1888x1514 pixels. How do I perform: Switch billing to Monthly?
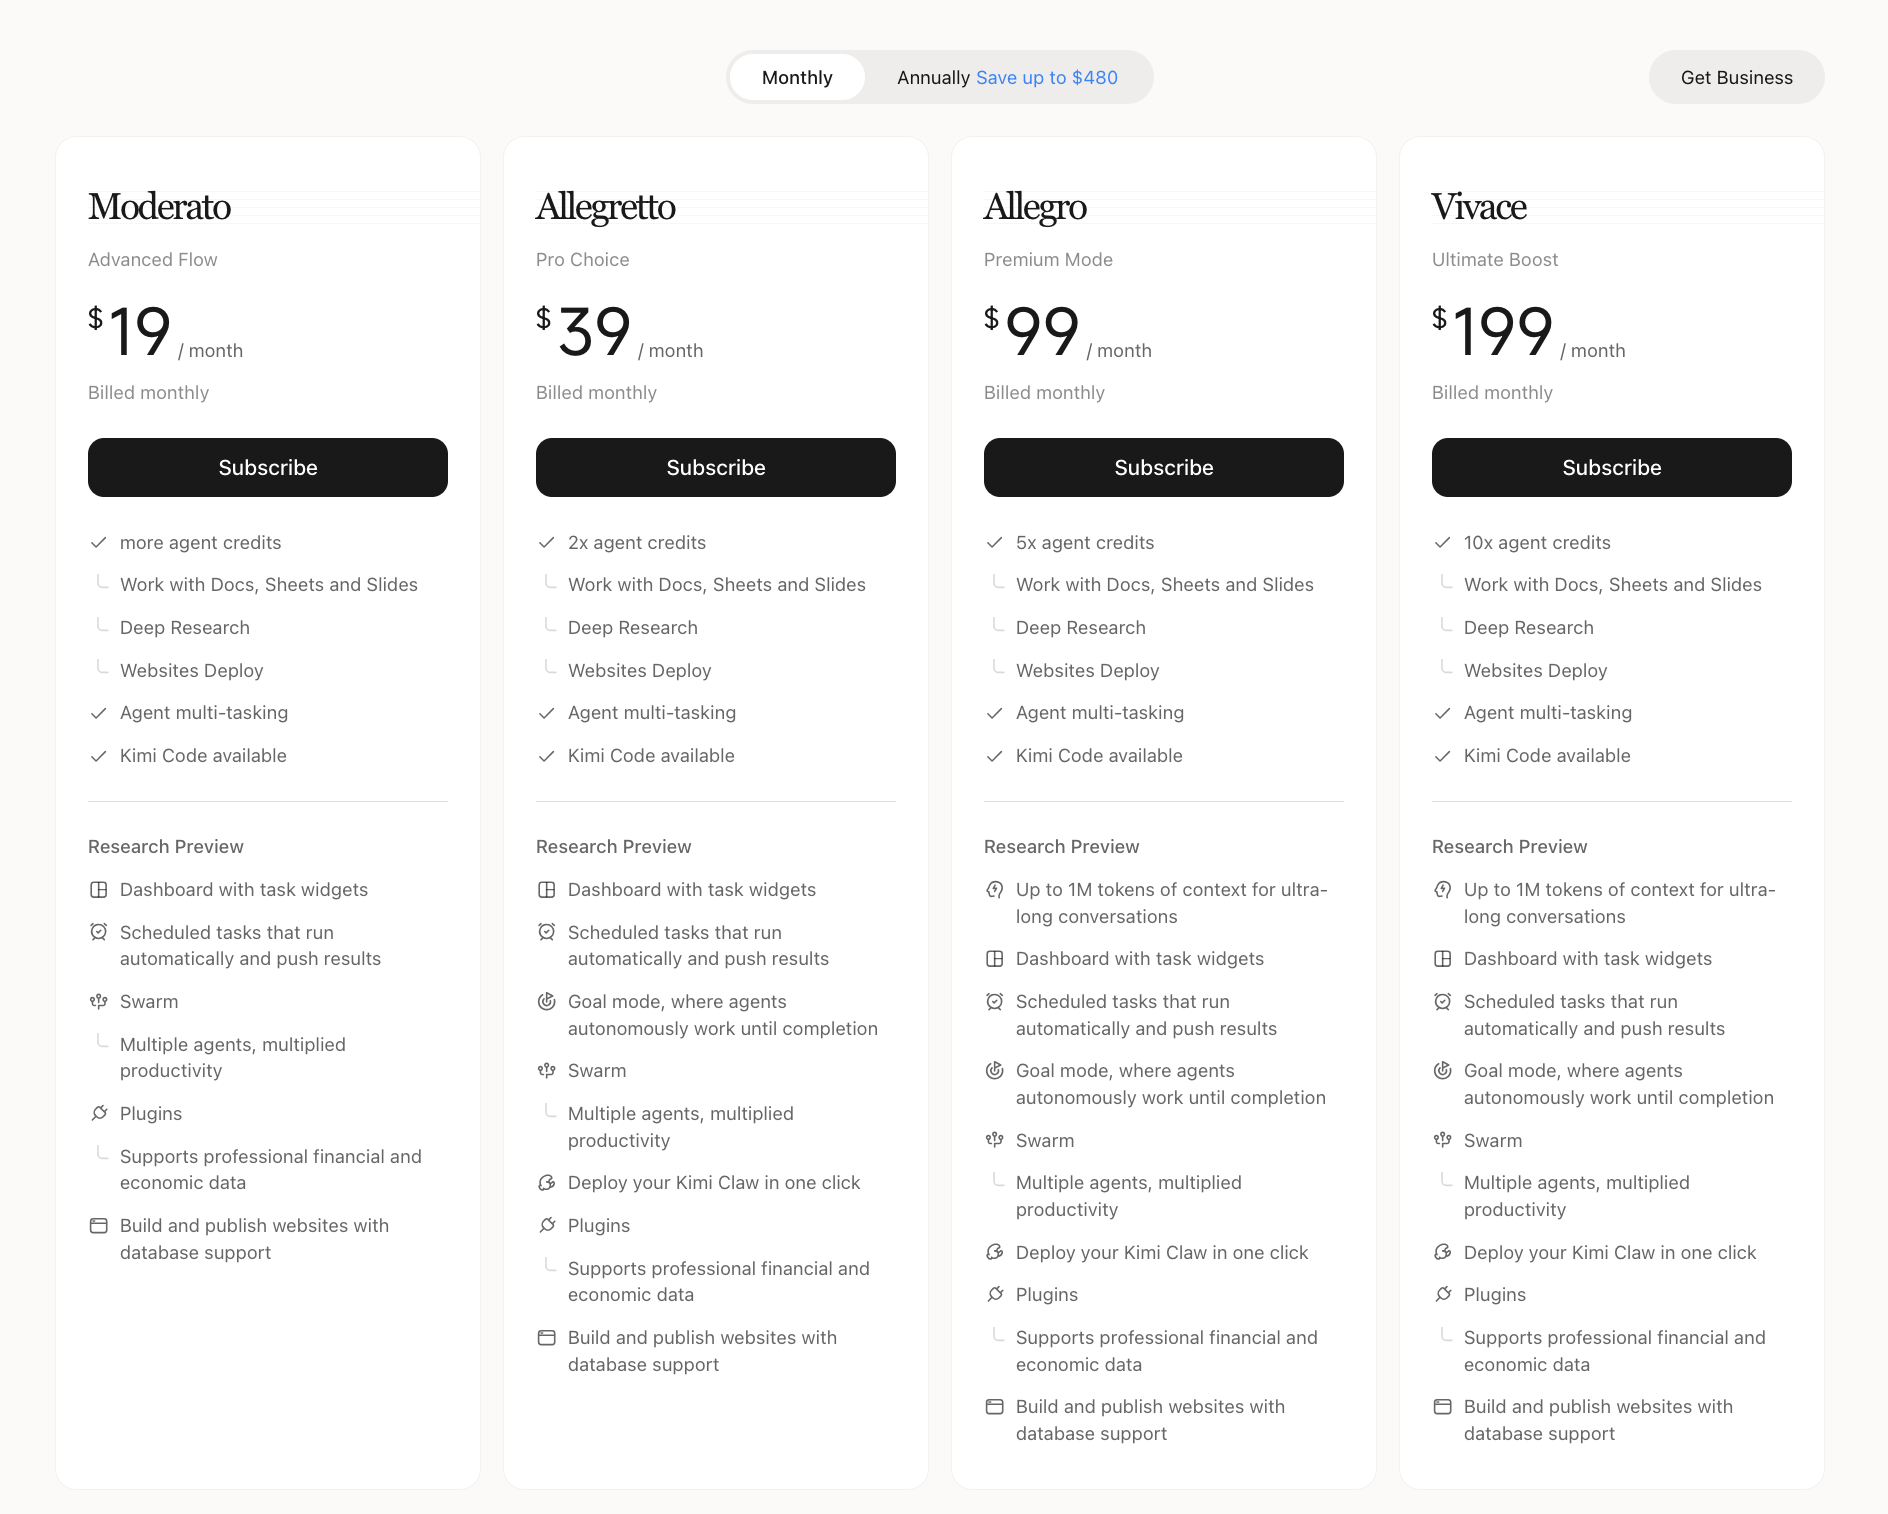click(797, 77)
